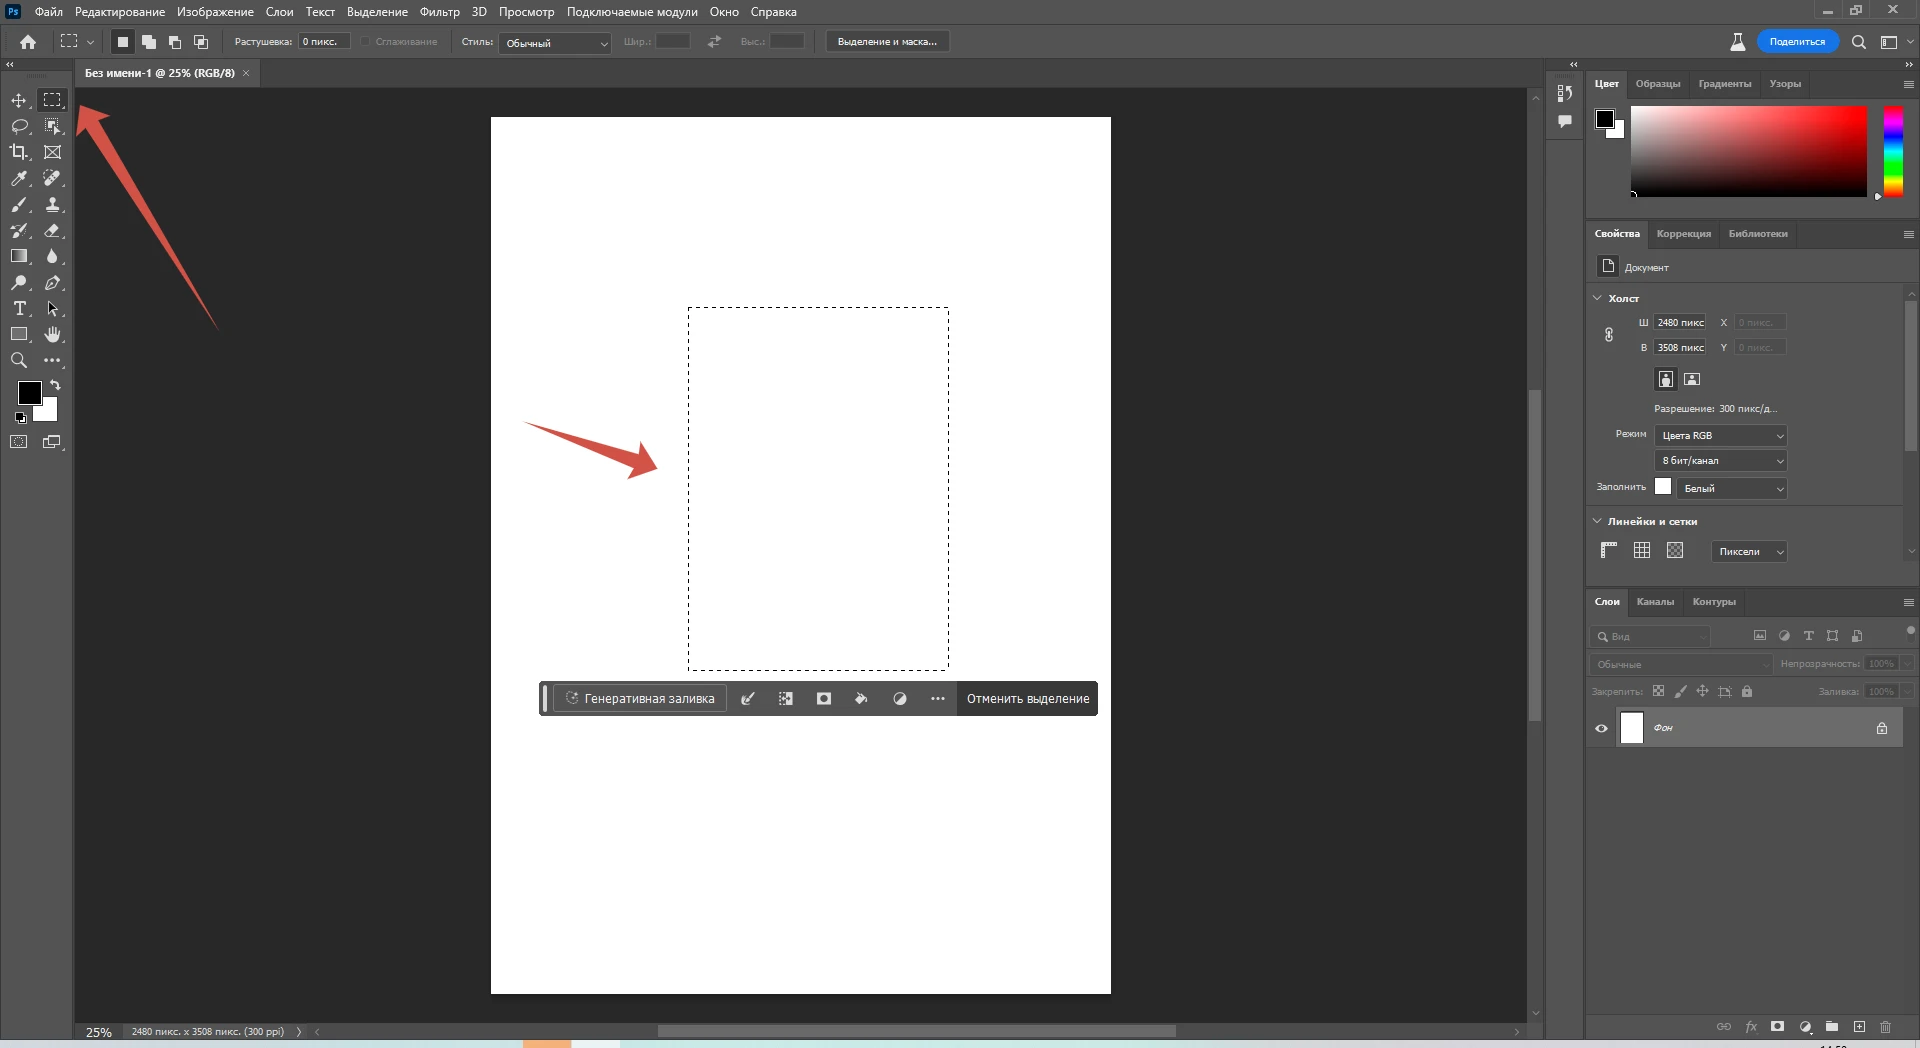Toggle the Сглаживание checkbox

point(366,42)
